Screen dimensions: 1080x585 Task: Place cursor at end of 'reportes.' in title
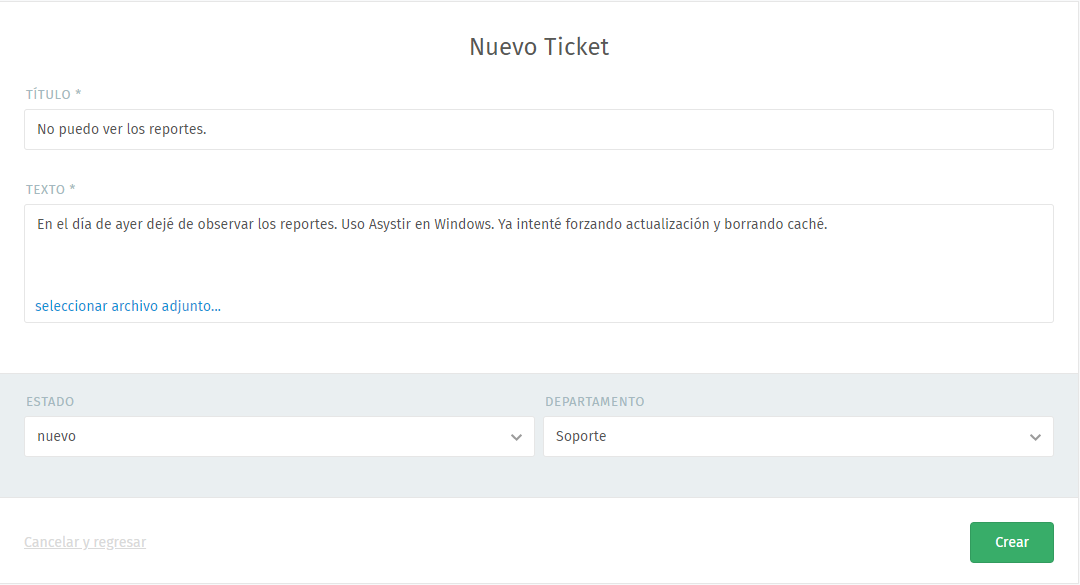(x=208, y=130)
